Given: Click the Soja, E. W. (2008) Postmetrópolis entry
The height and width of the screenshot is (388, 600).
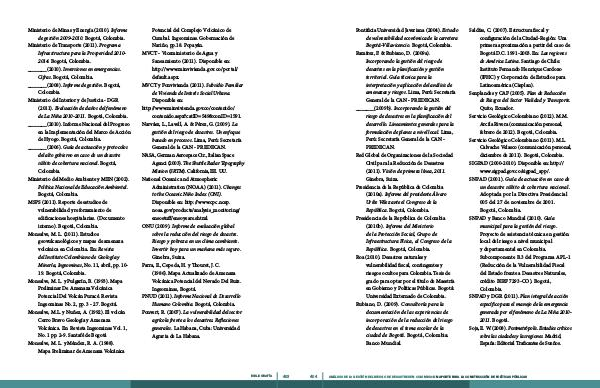Looking at the screenshot, I should pyautogui.click(x=520, y=336).
